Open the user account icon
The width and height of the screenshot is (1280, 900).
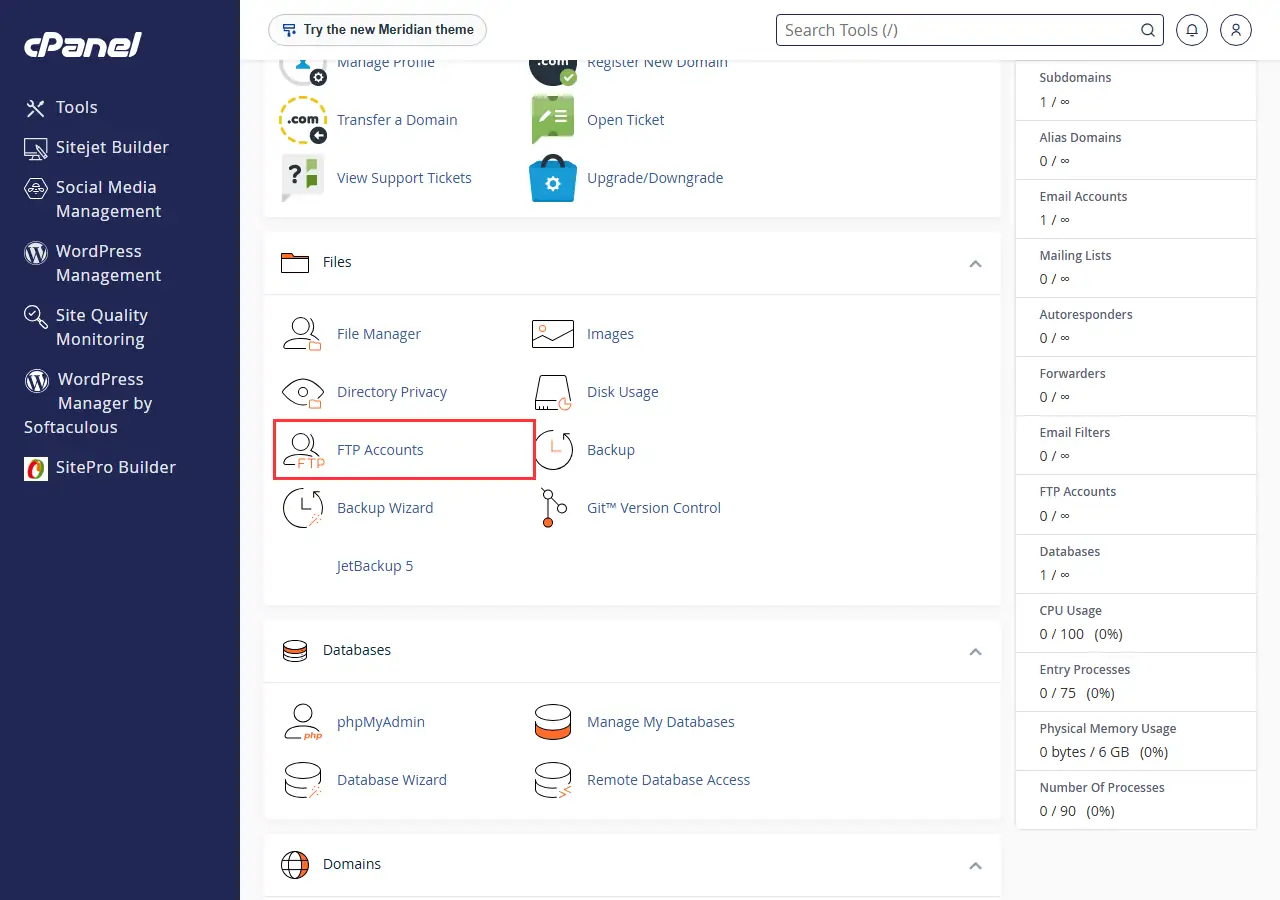[1236, 30]
